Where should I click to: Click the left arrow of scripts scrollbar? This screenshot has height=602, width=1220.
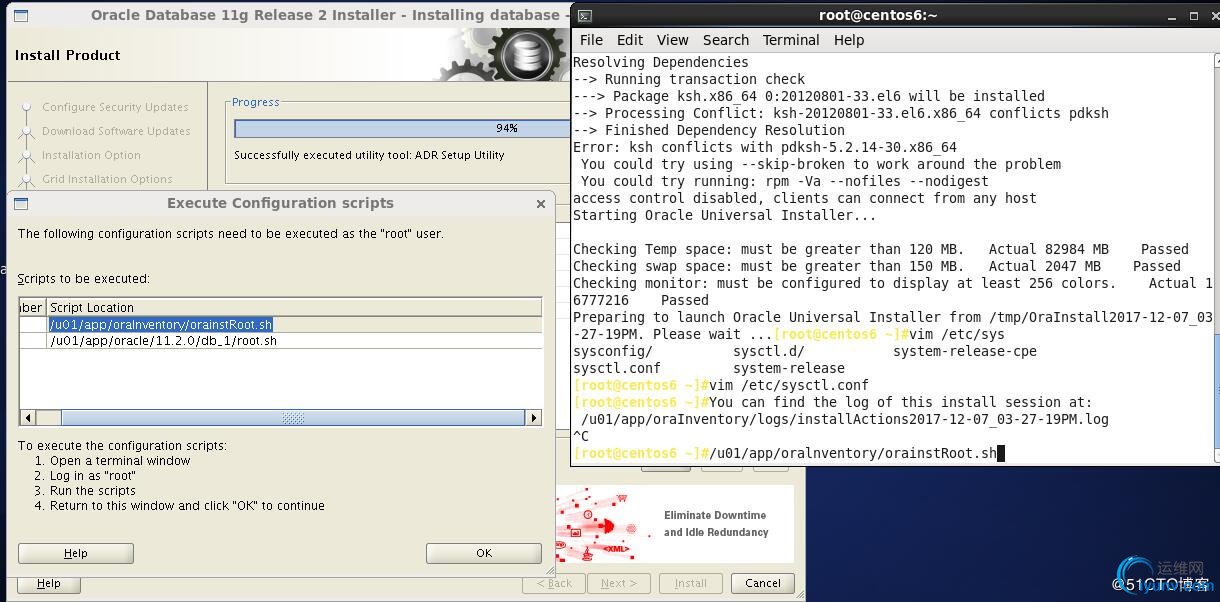[x=27, y=418]
